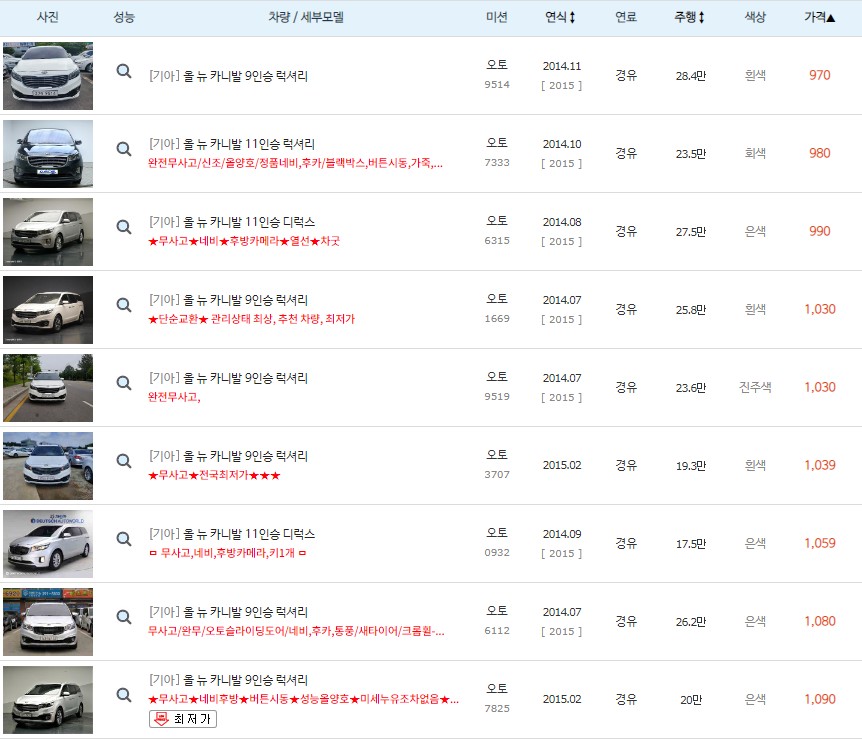Click price 1,039

pos(820,466)
